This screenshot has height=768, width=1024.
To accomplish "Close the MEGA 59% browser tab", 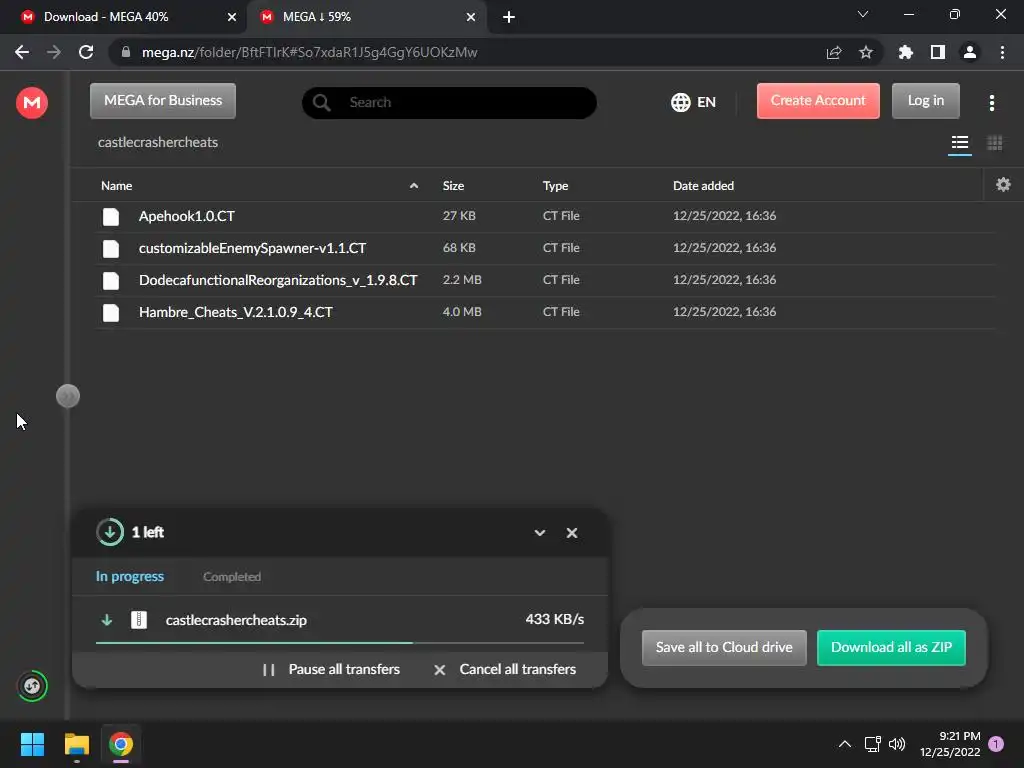I will (471, 17).
